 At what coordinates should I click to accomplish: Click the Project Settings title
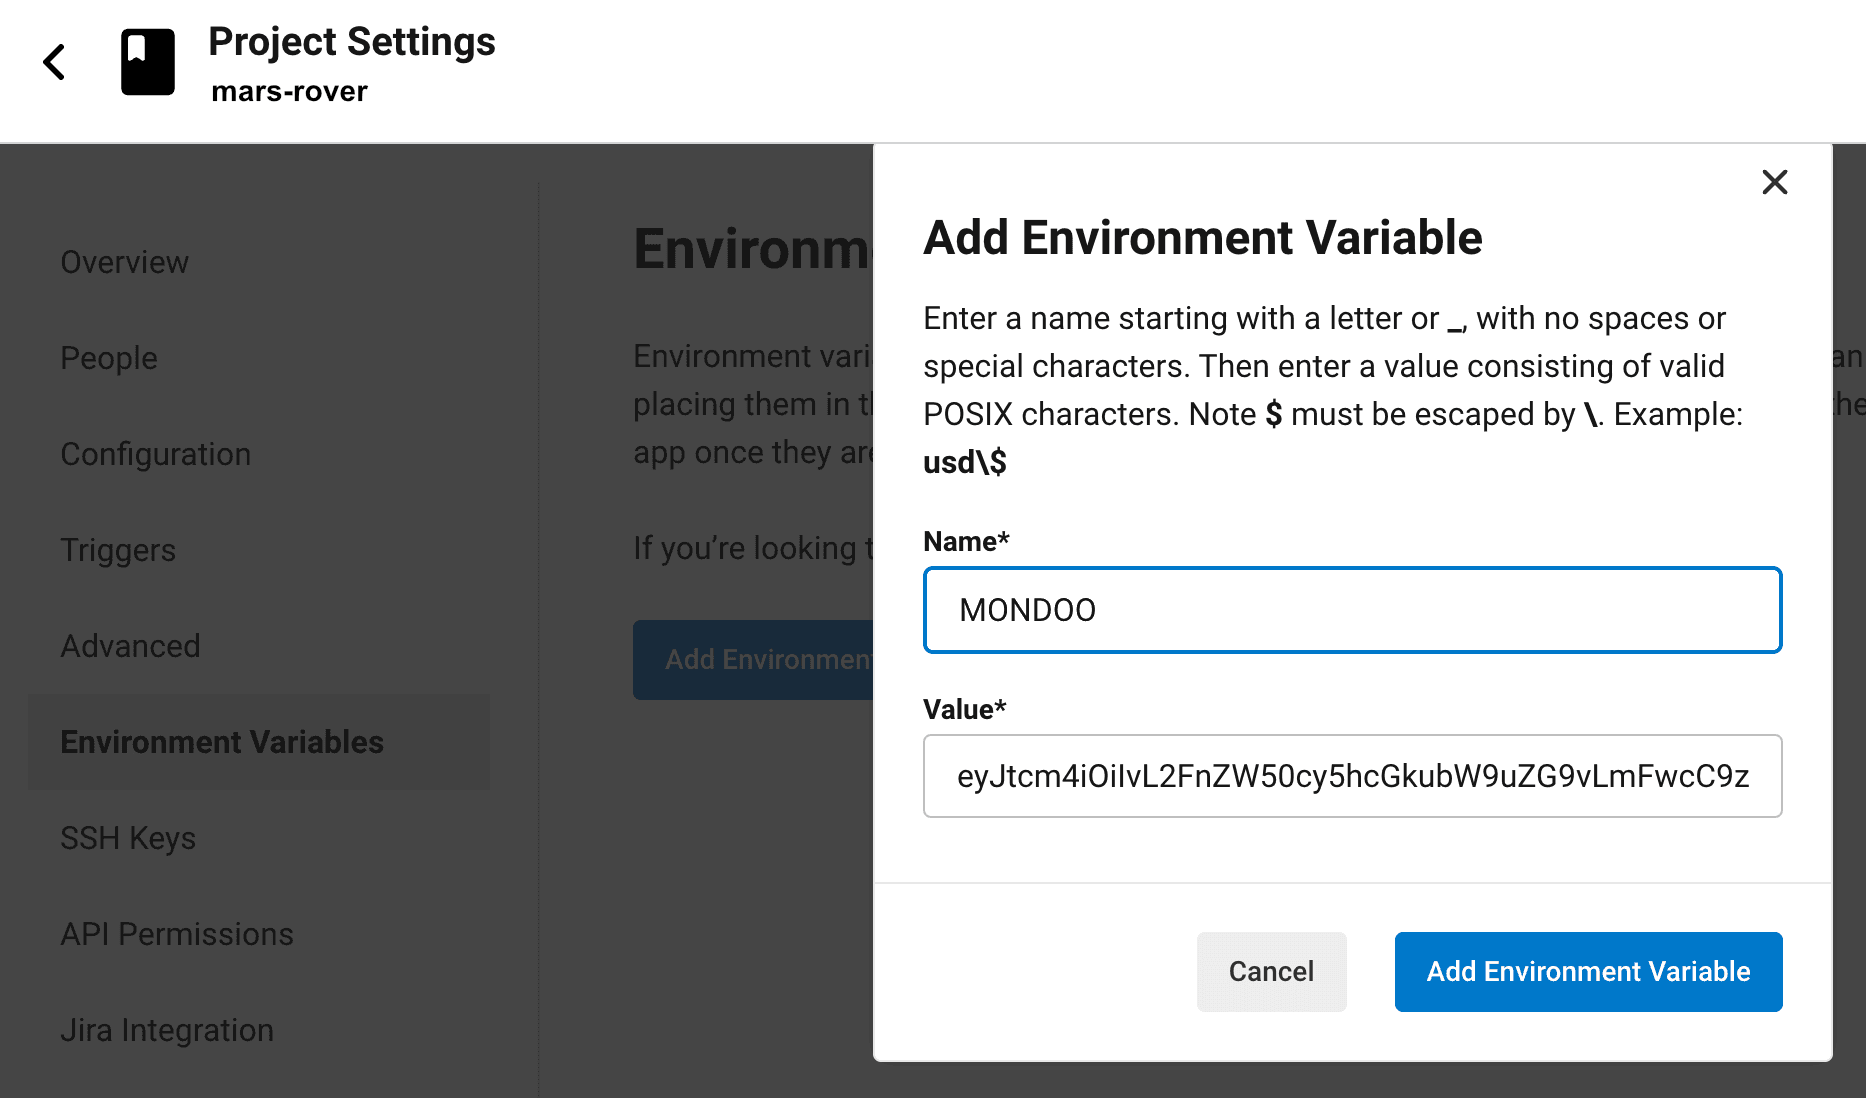(x=352, y=42)
